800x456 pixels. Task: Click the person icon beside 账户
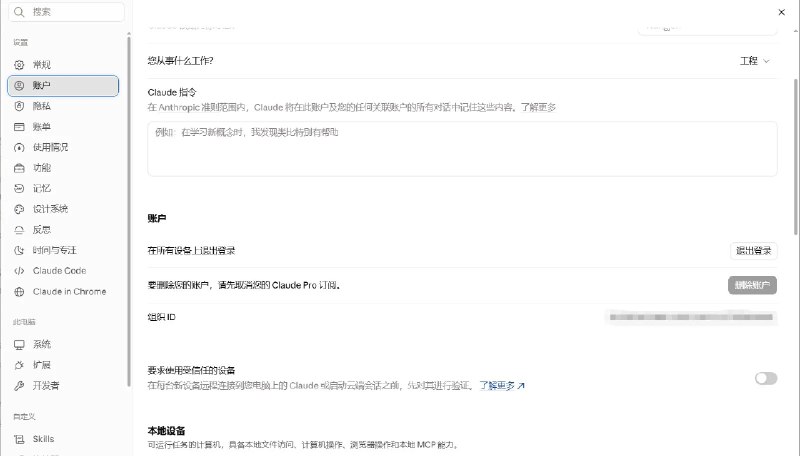click(x=19, y=86)
